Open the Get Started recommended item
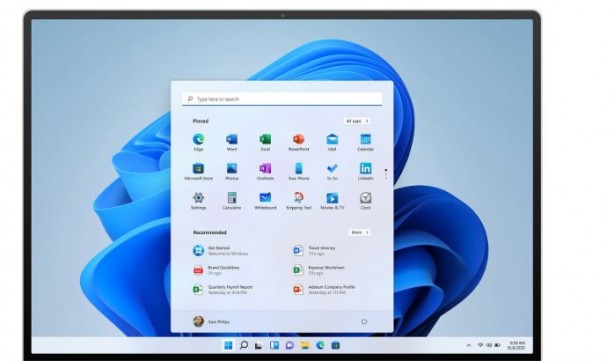 point(220,251)
